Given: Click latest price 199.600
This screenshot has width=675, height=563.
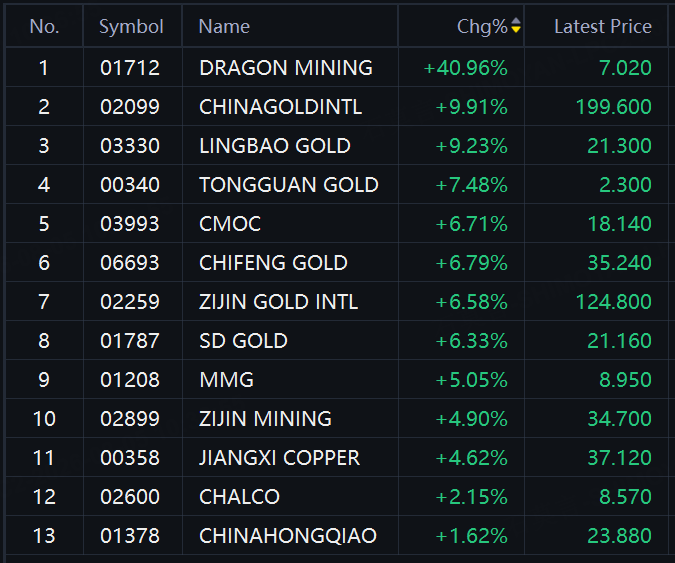Looking at the screenshot, I should coord(614,107).
